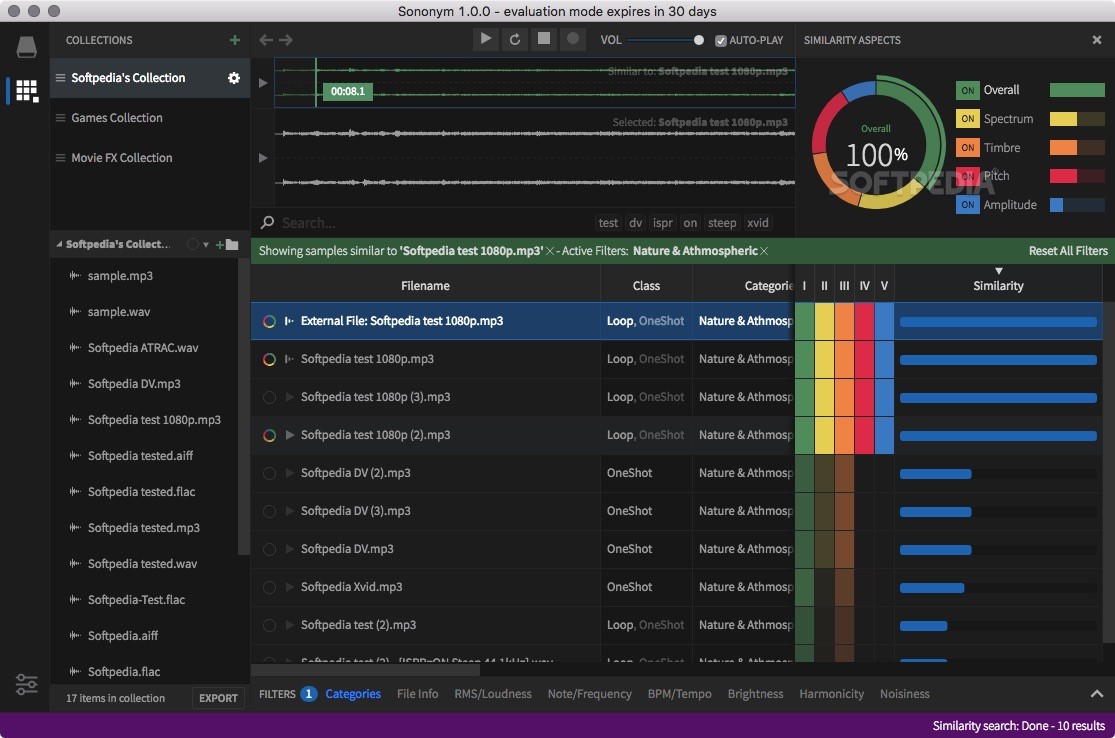Open the grid collections view sidebar icon
Viewport: 1115px width, 738px height.
[x=27, y=90]
